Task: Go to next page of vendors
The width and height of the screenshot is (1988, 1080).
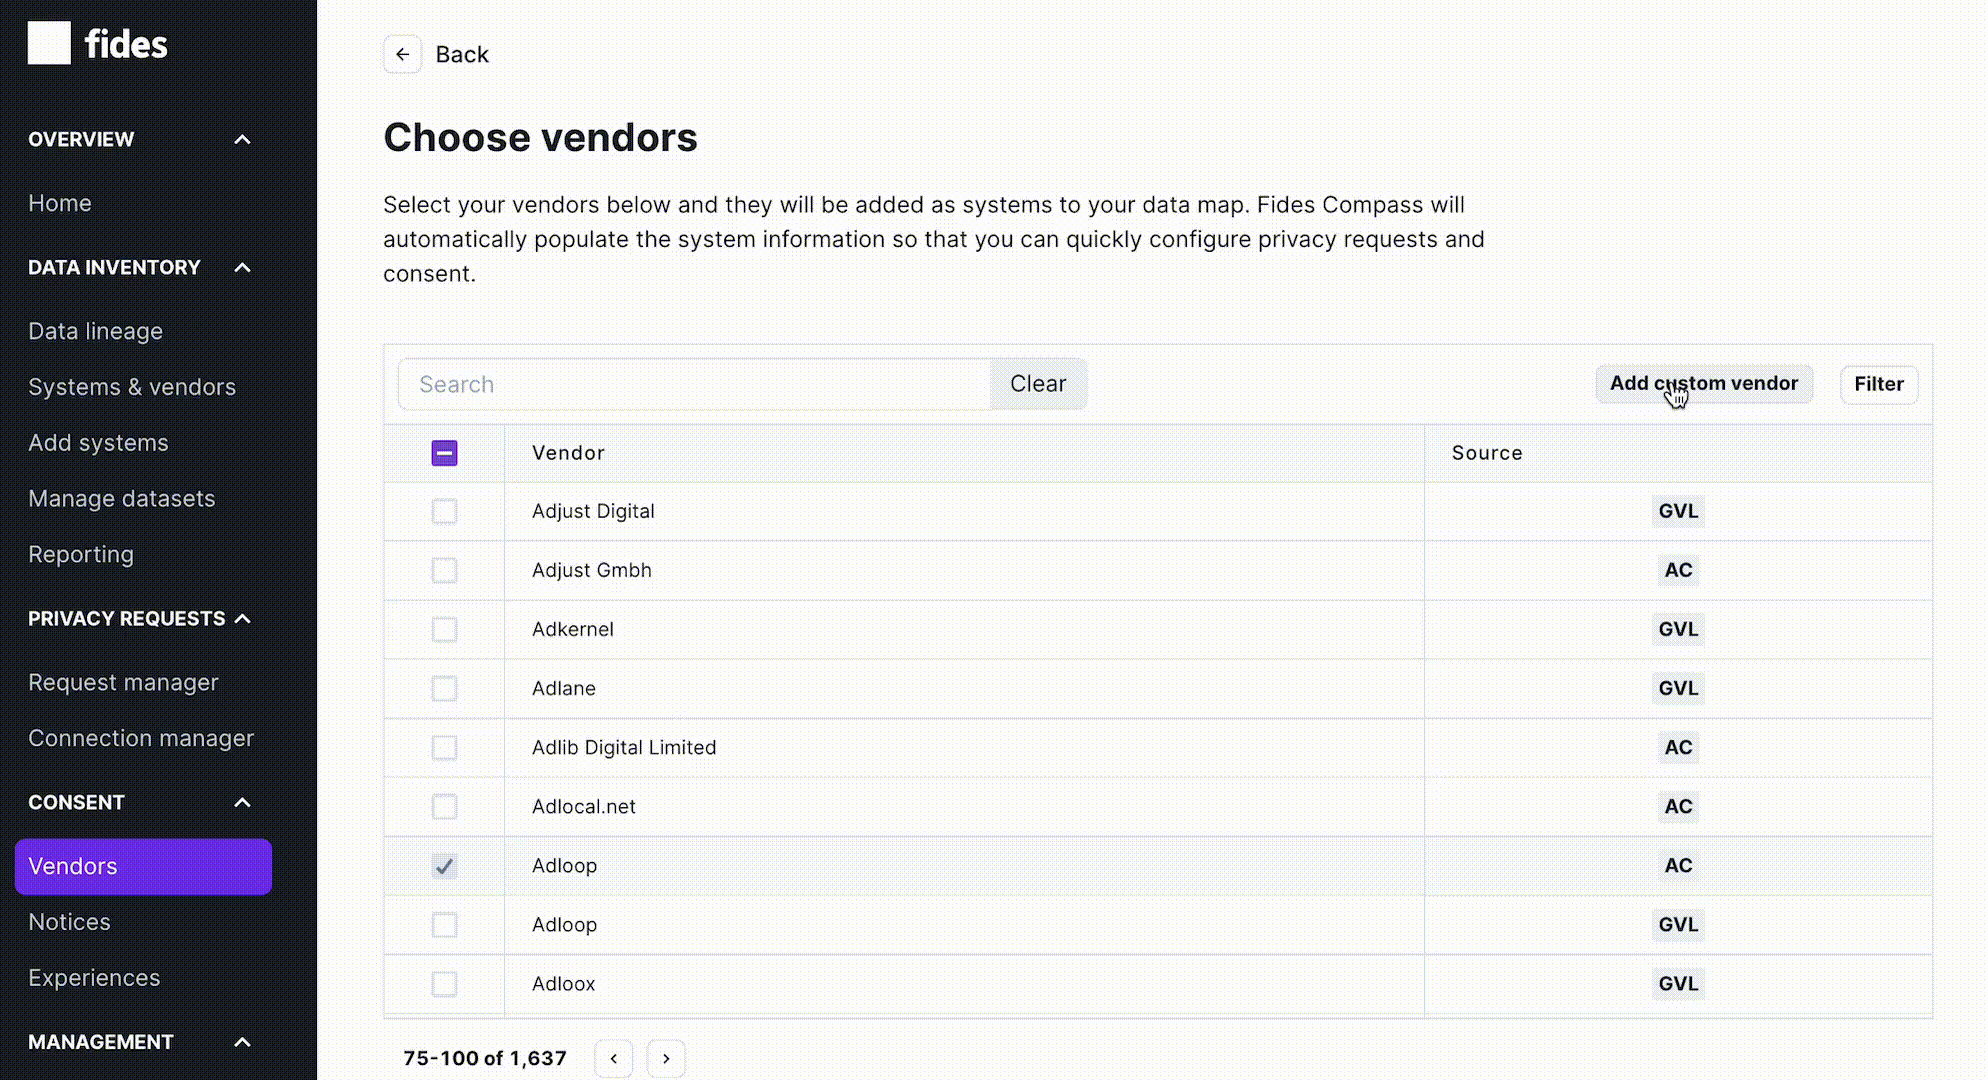Action: point(666,1058)
